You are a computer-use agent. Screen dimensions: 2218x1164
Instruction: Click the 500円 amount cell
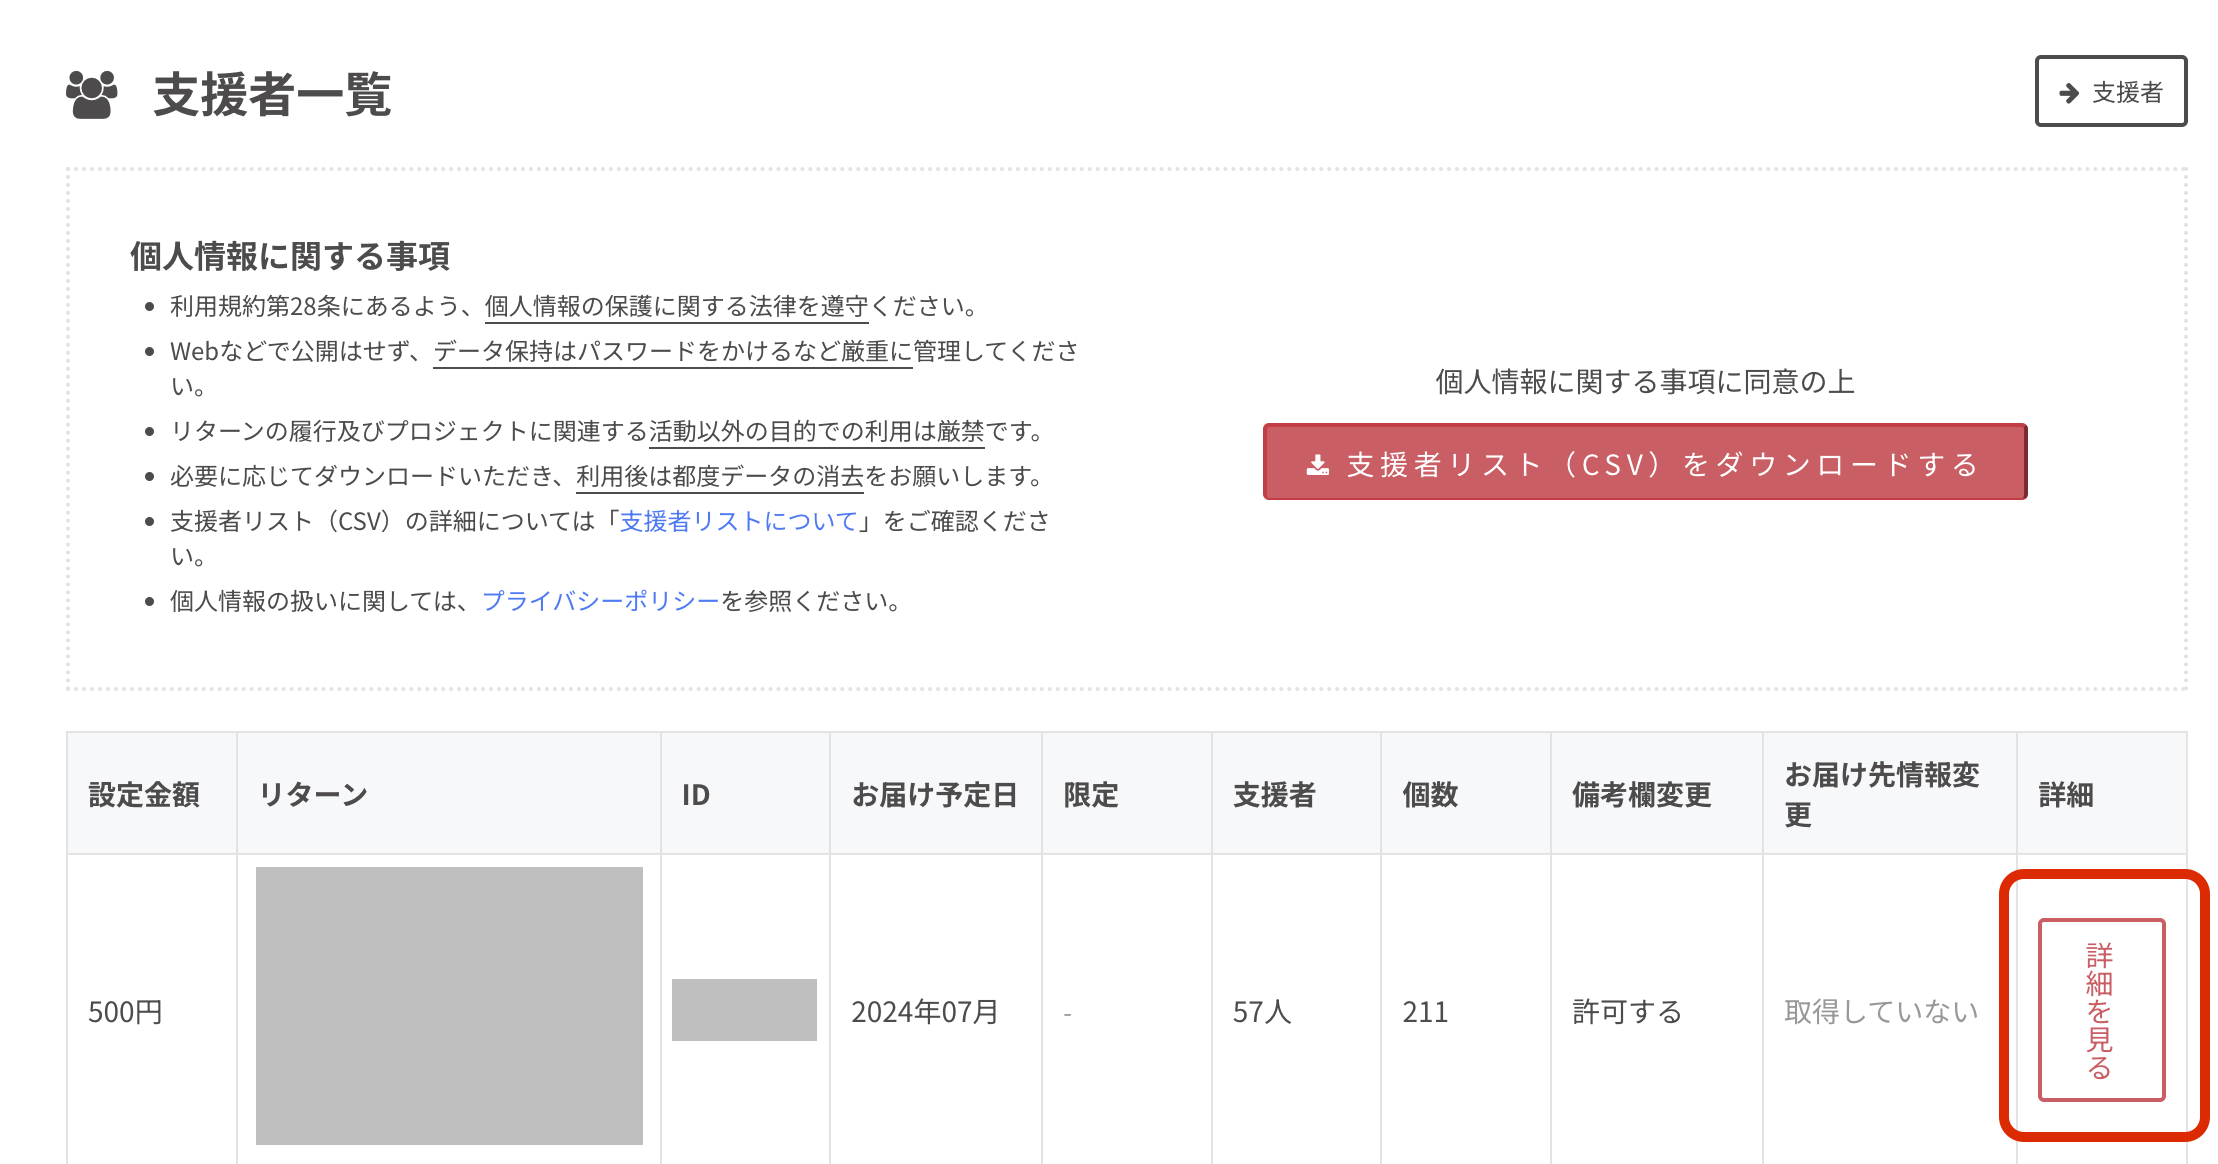tap(125, 1012)
